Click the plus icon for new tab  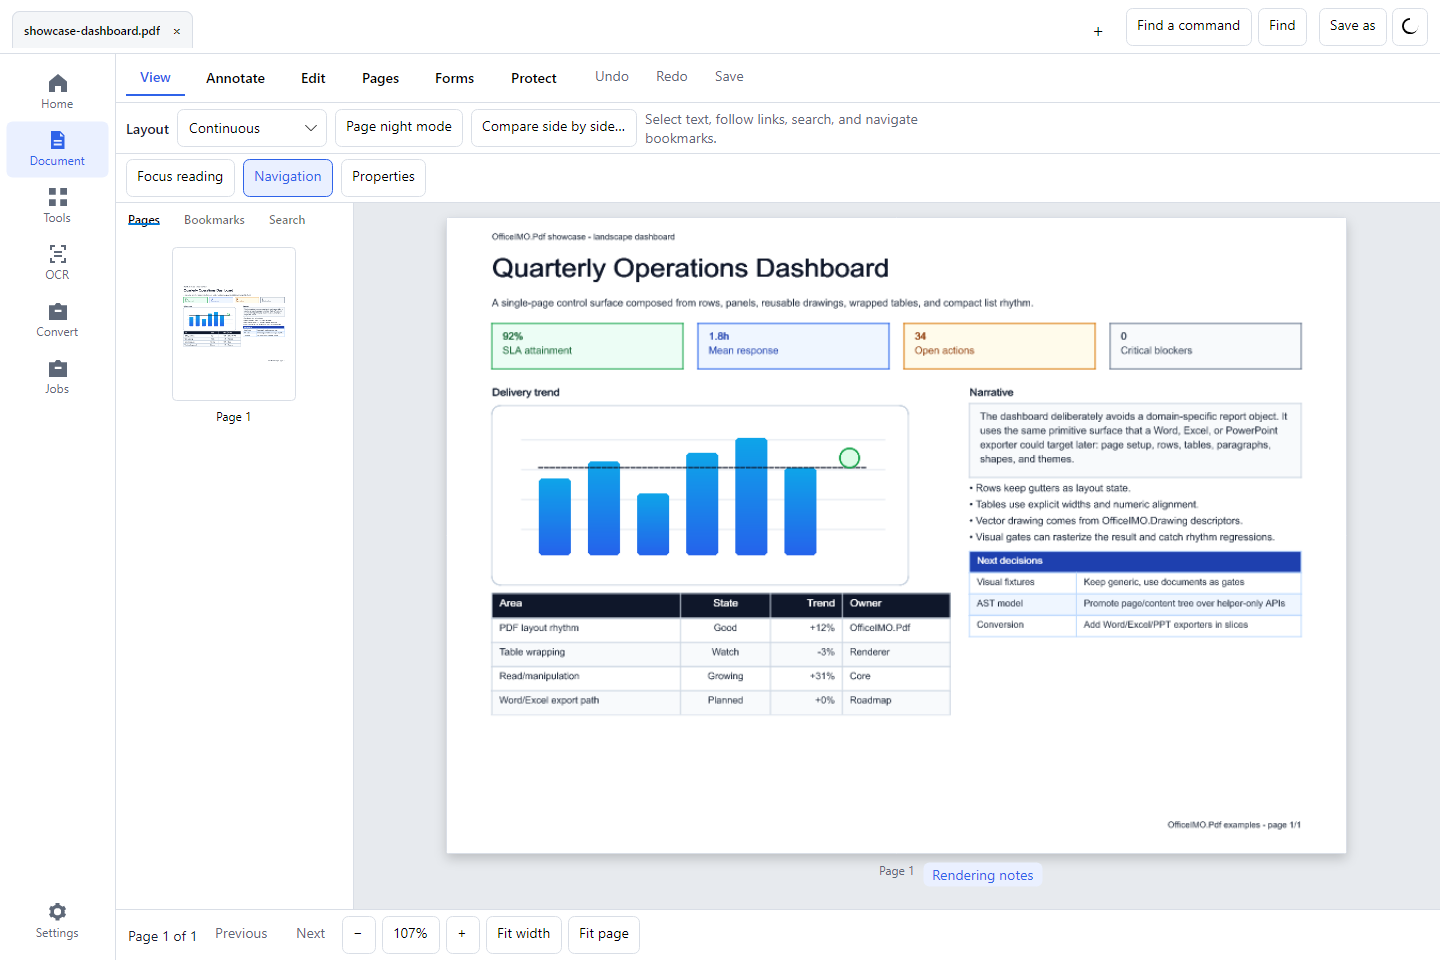(1098, 31)
